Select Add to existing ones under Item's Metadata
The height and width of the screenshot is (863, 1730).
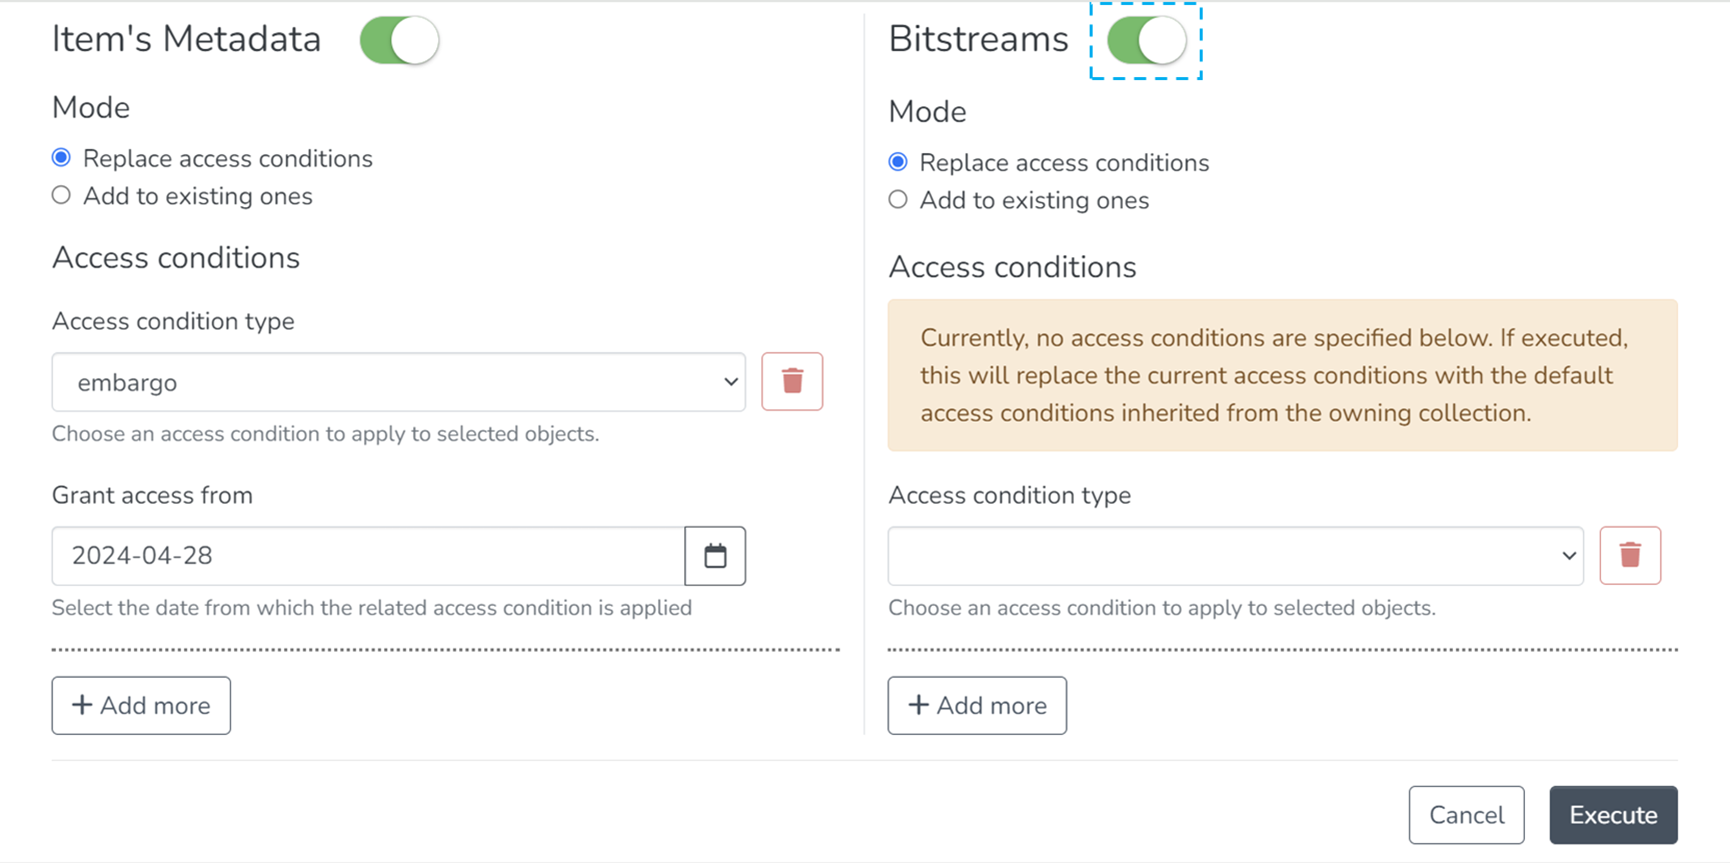(62, 195)
